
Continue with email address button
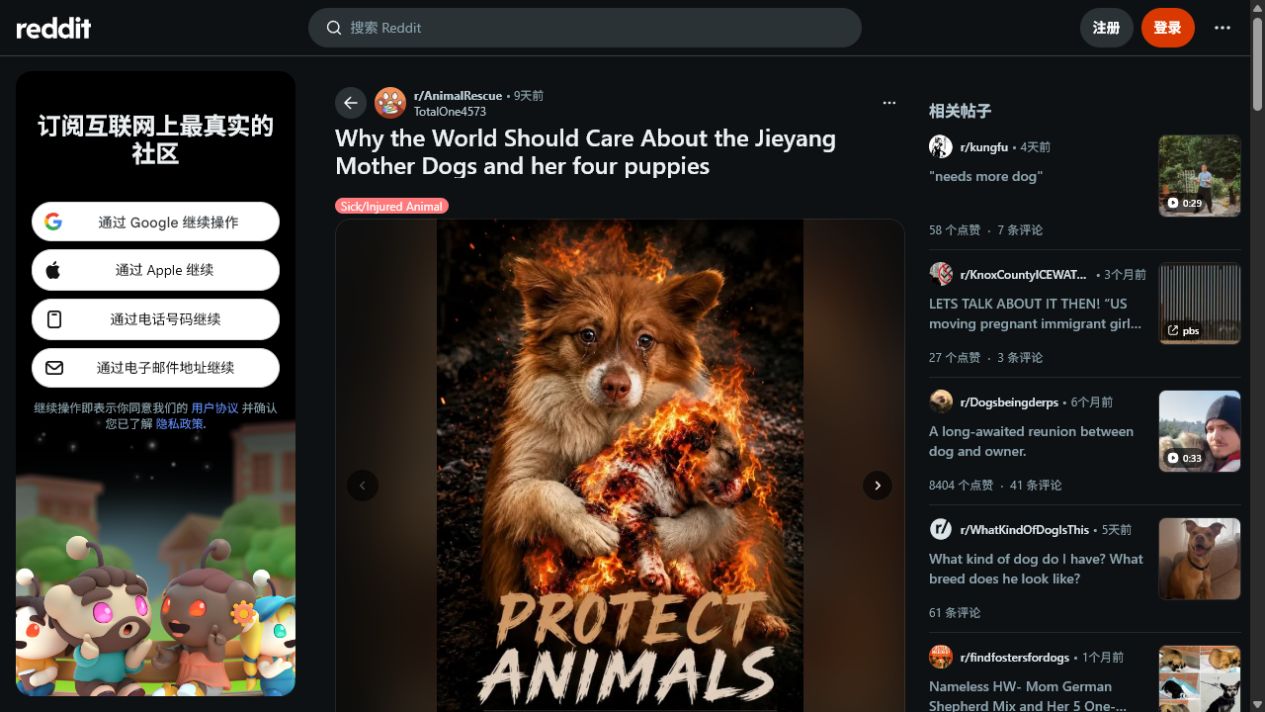155,368
